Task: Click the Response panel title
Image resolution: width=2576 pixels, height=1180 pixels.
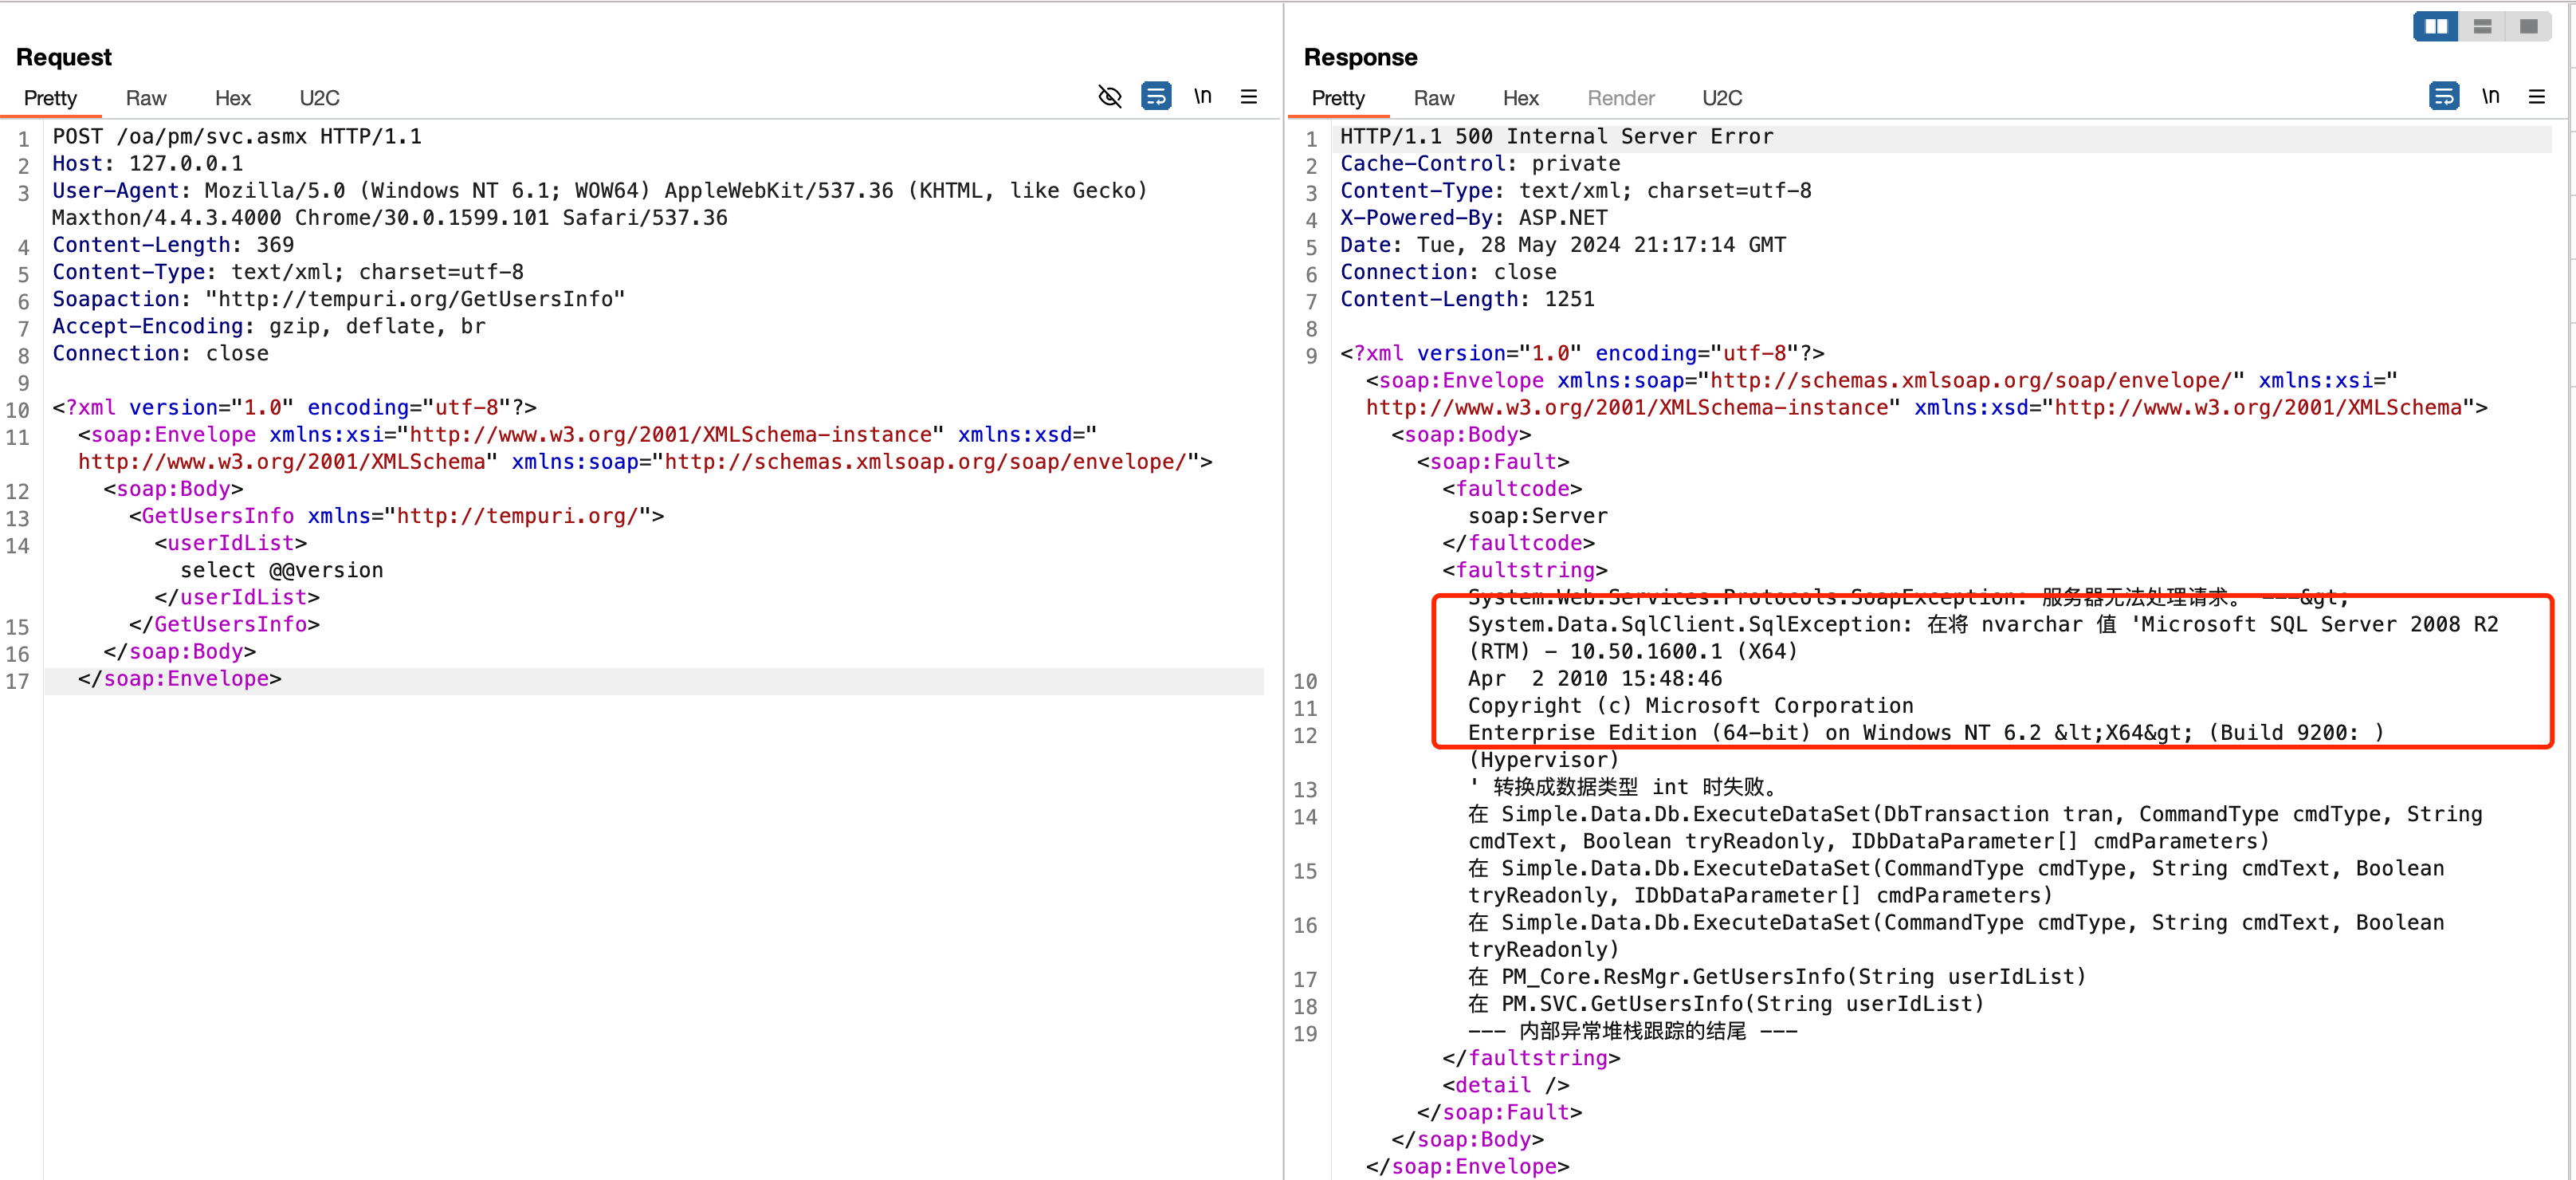Action: (1360, 58)
